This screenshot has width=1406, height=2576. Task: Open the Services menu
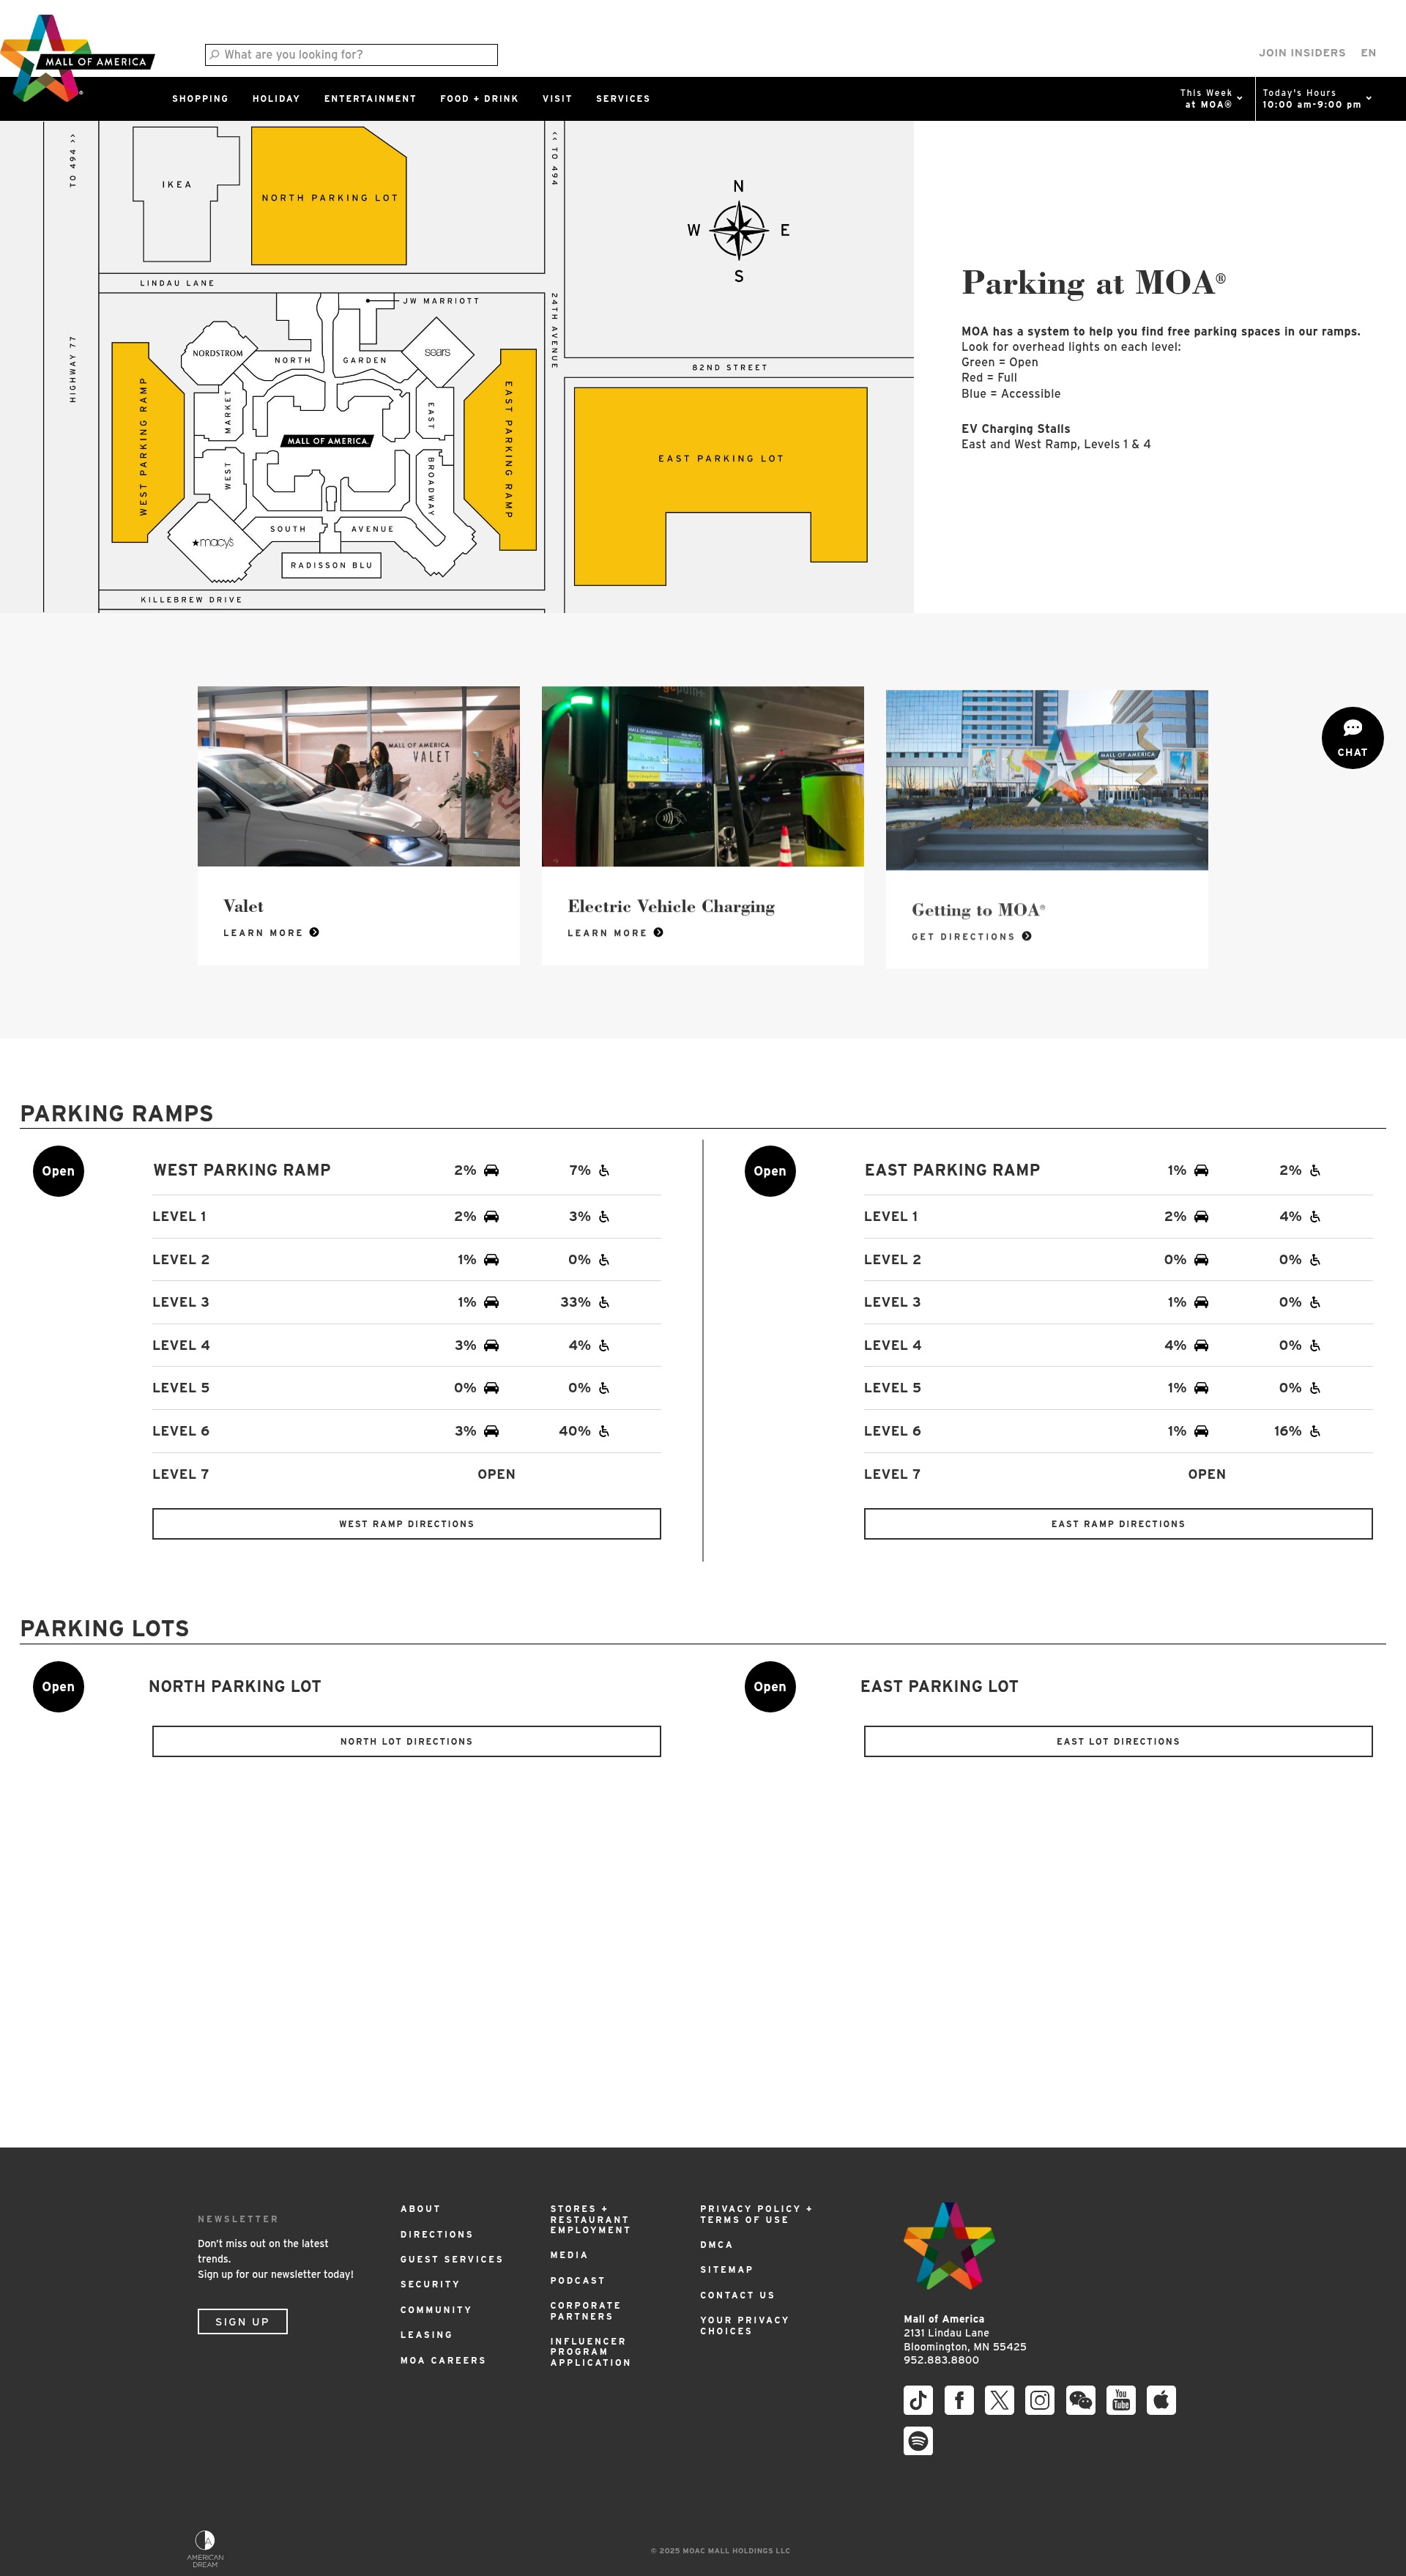(623, 99)
